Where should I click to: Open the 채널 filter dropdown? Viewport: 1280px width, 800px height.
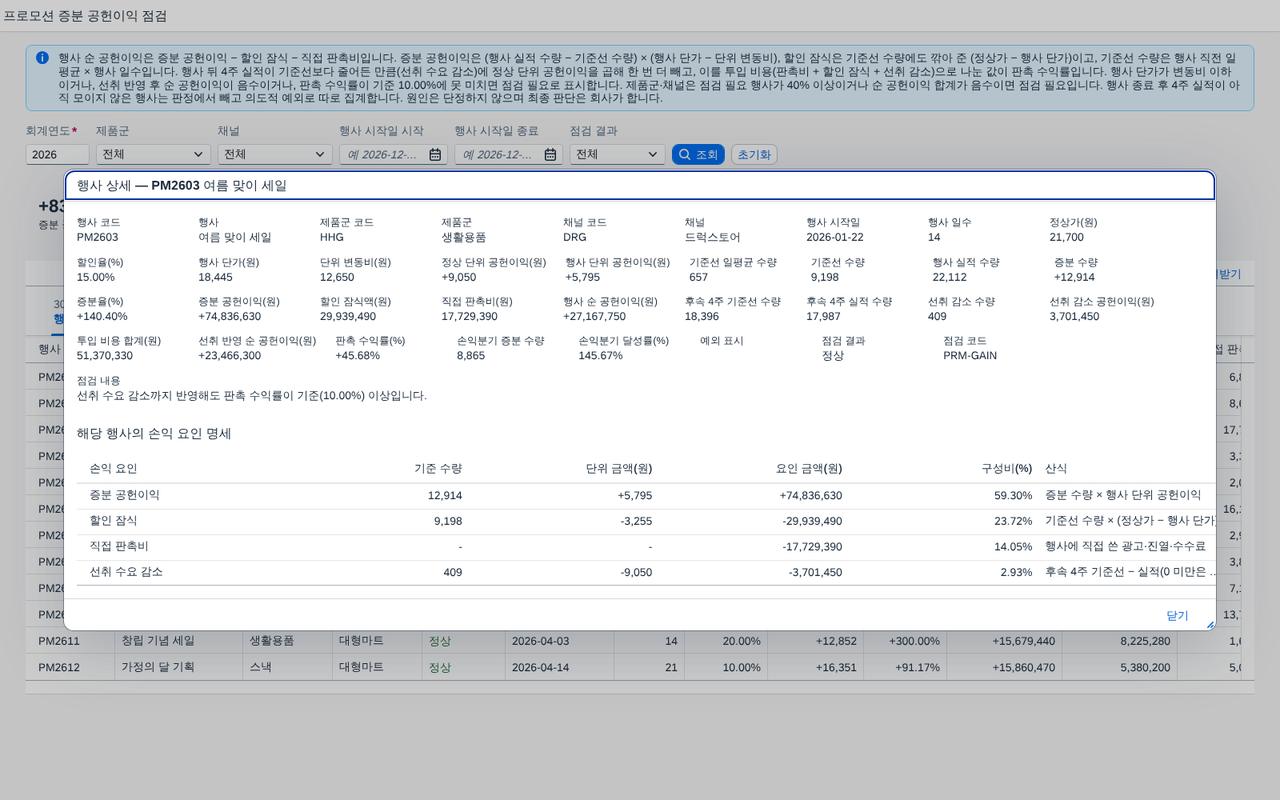(275, 155)
